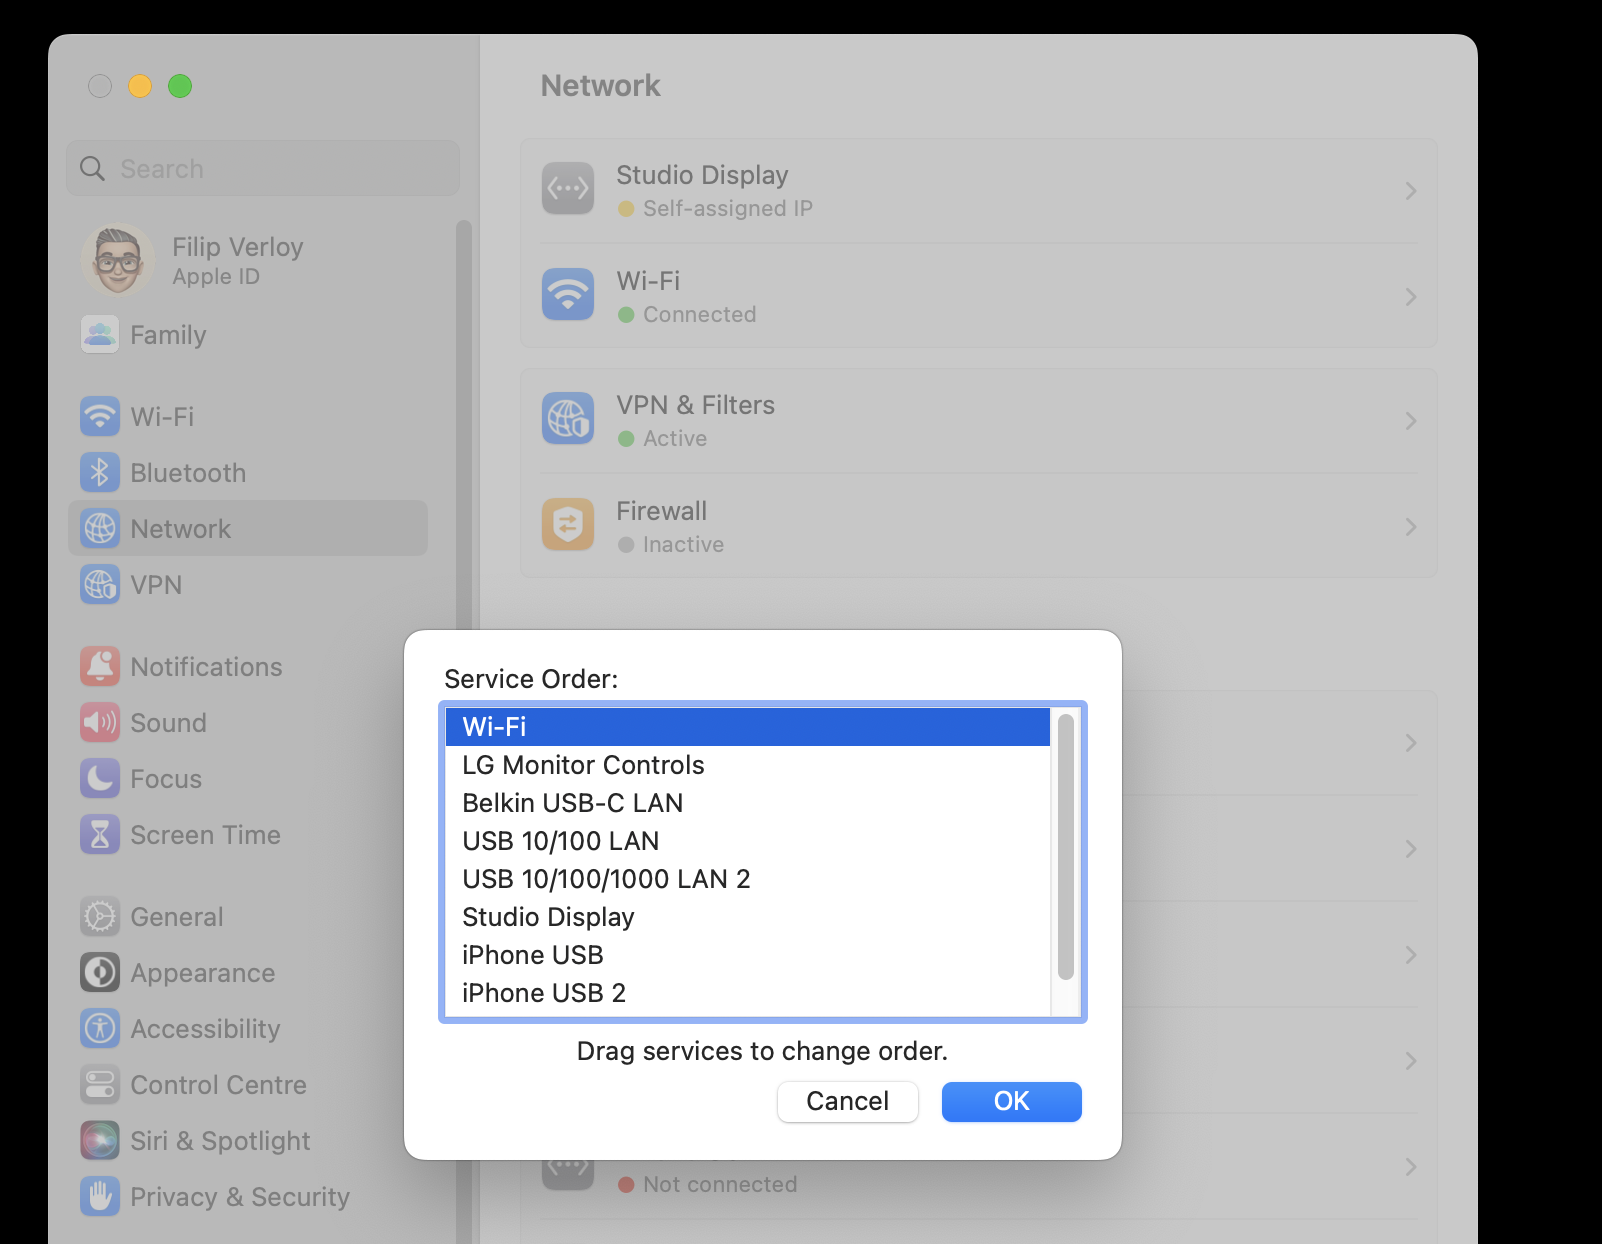Select the iPhone USB service

point(748,955)
